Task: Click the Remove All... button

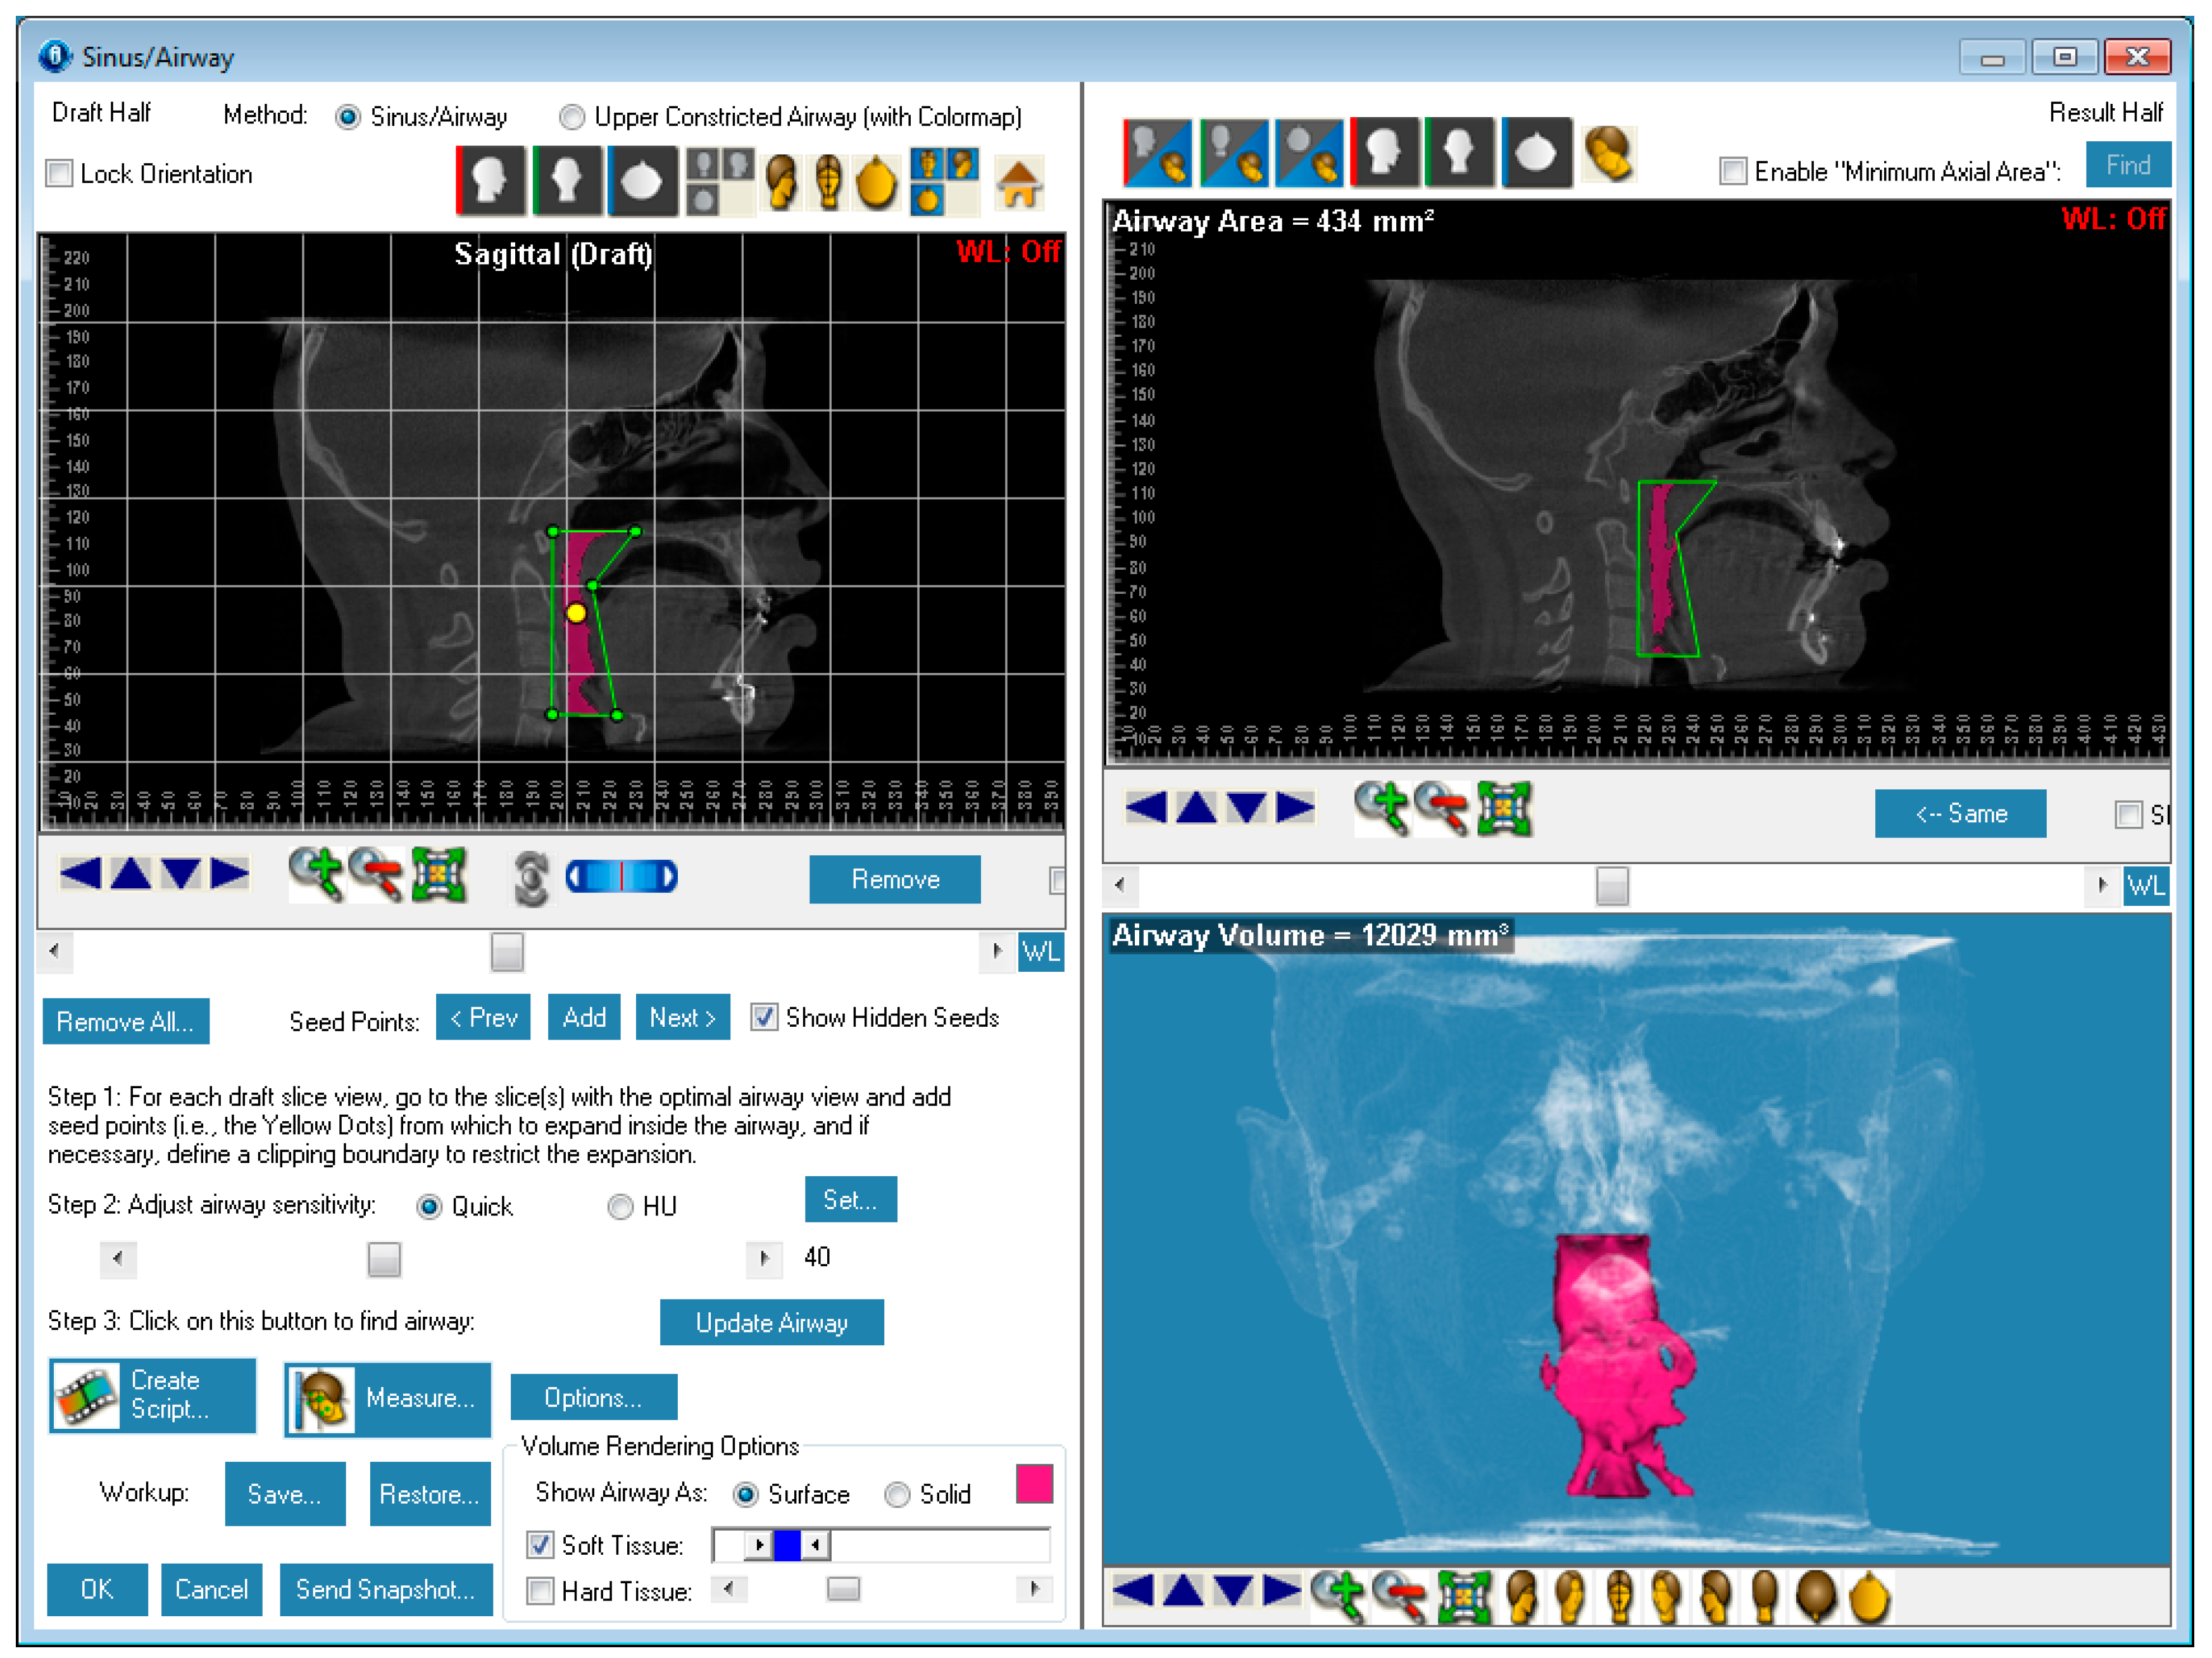Action: click(x=125, y=1021)
